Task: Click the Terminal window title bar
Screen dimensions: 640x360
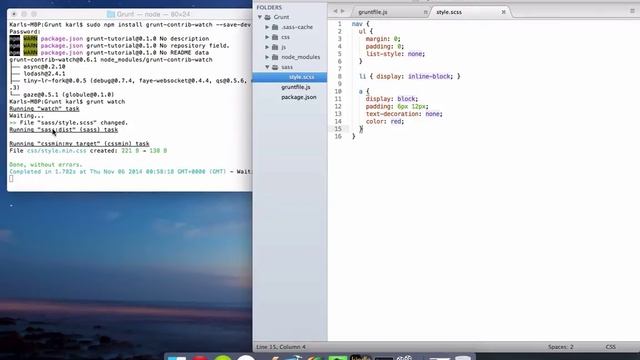Action: (130, 14)
